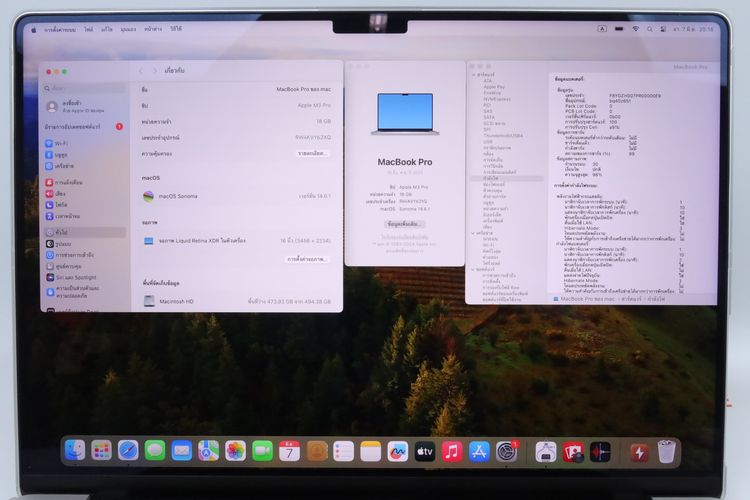Open the Apple TV app in the Dock
Screen dimensions: 750x500
[x=425, y=451]
